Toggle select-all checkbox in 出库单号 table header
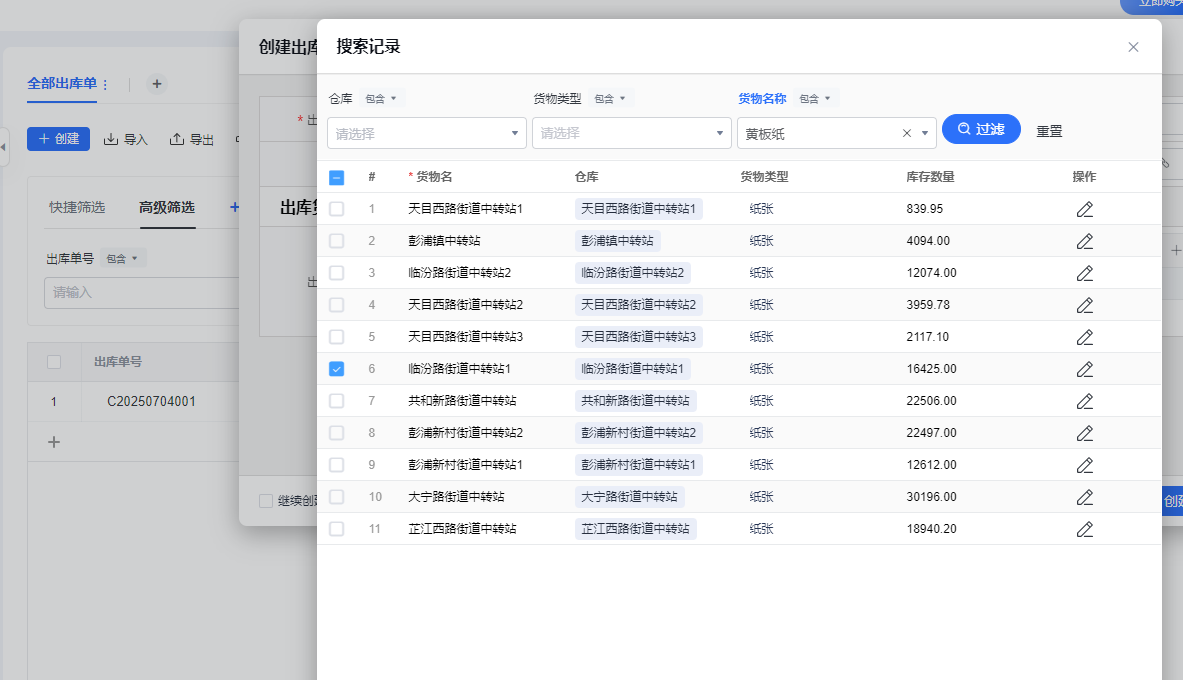The height and width of the screenshot is (680, 1183). point(54,362)
